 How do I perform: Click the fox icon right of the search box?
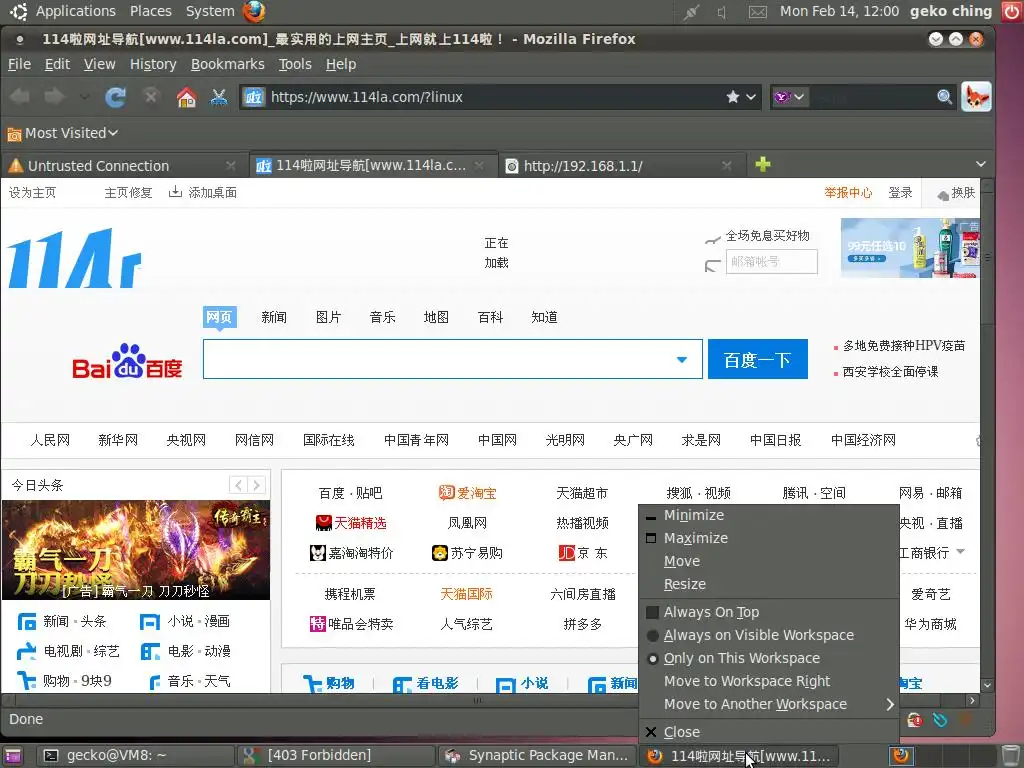(x=976, y=97)
